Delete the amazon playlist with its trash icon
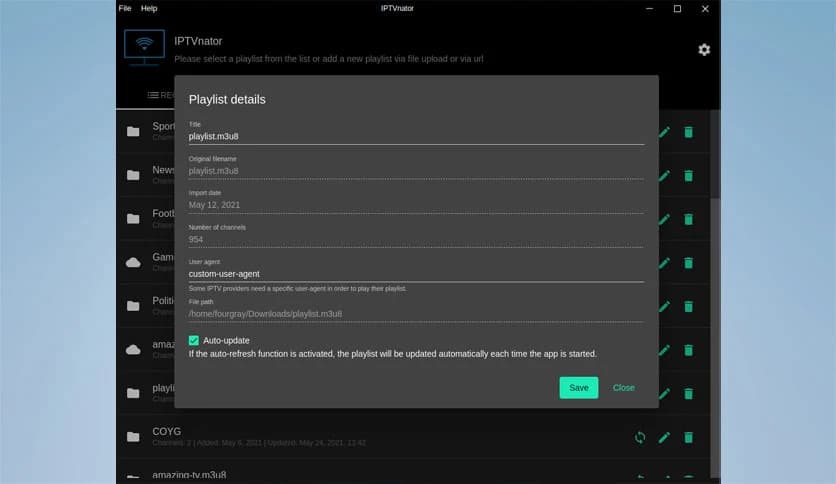This screenshot has height=484, width=836. coord(688,350)
